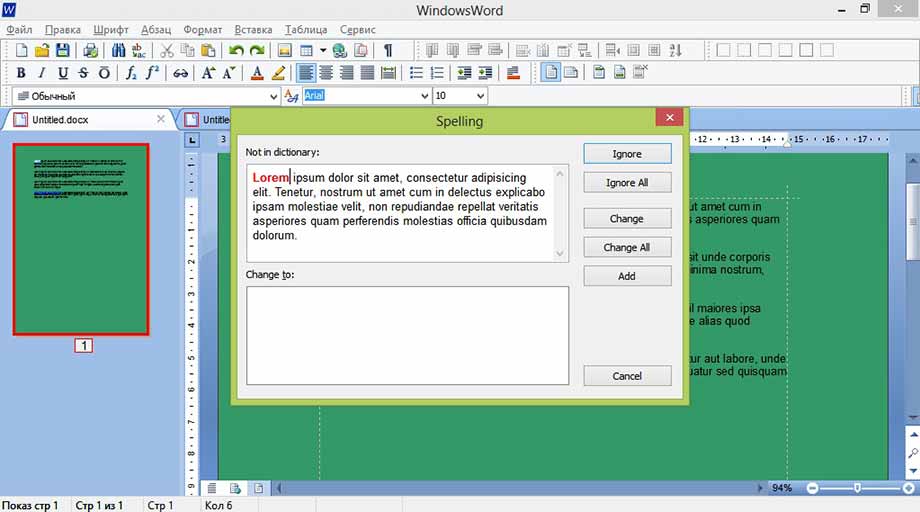Close the Spelling dialog with red X

tap(669, 117)
